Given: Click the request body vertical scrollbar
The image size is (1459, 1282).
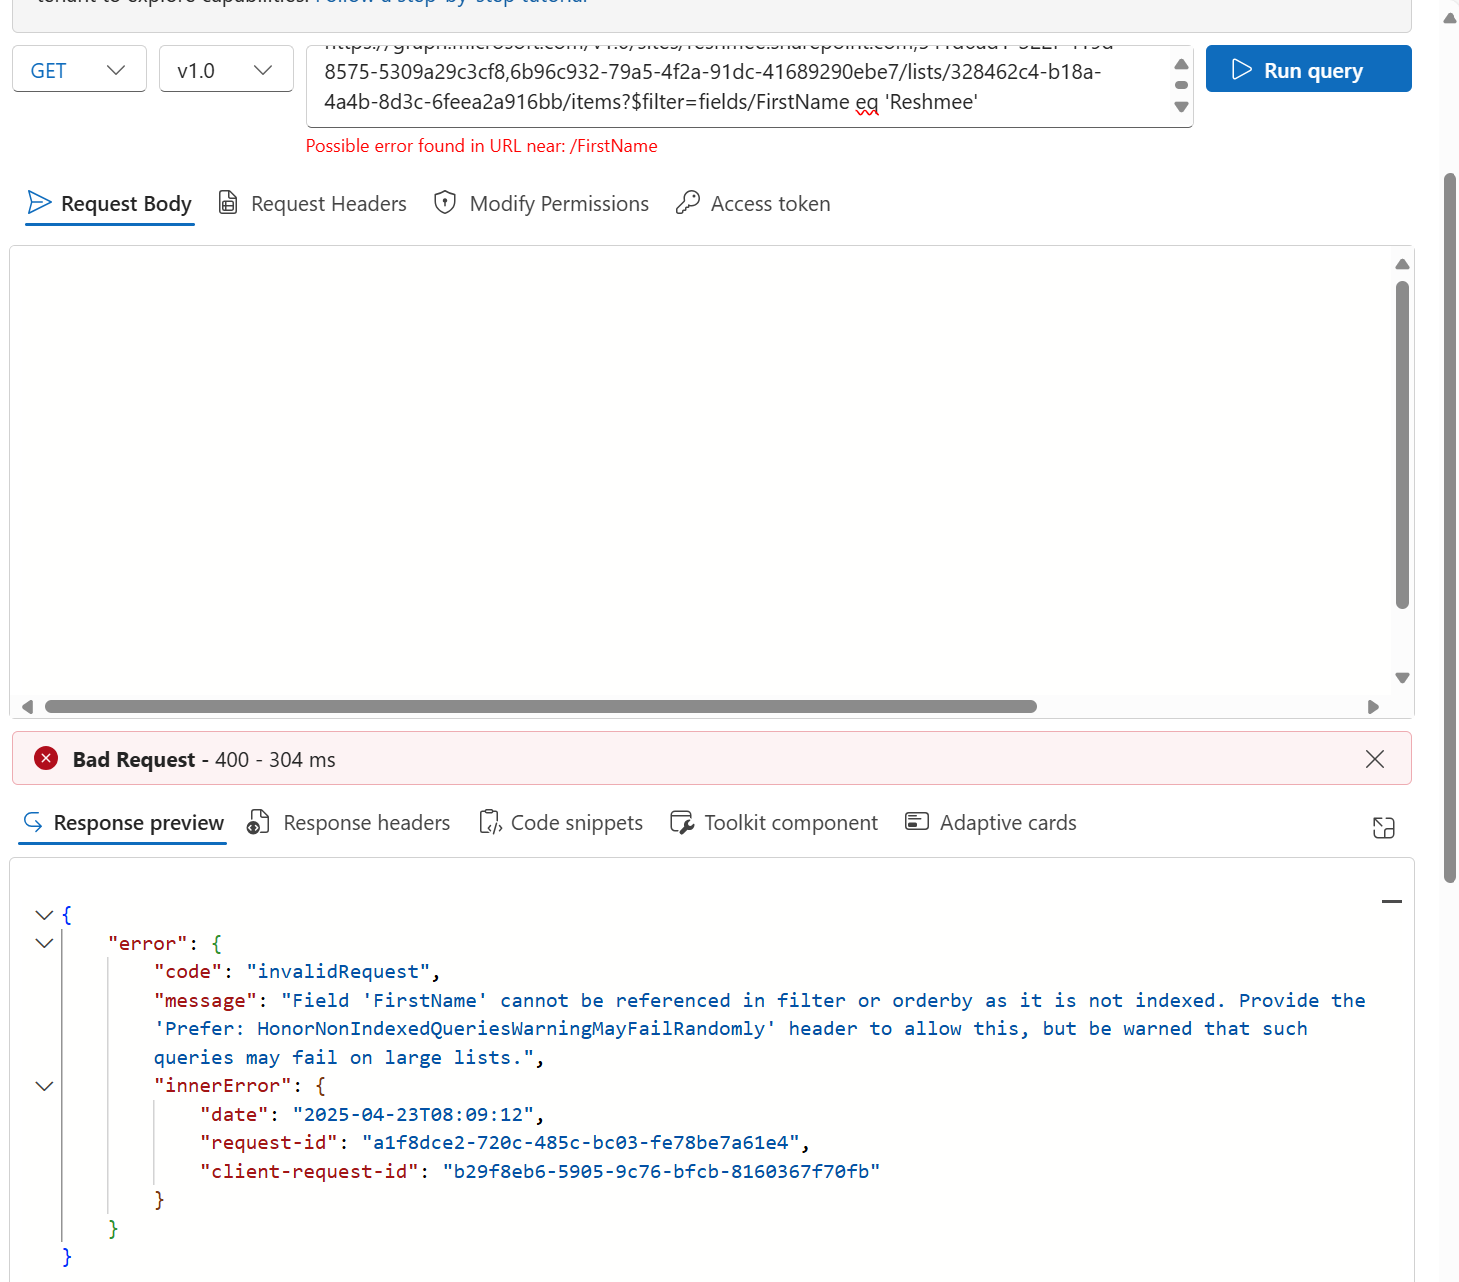Looking at the screenshot, I should (1402, 444).
